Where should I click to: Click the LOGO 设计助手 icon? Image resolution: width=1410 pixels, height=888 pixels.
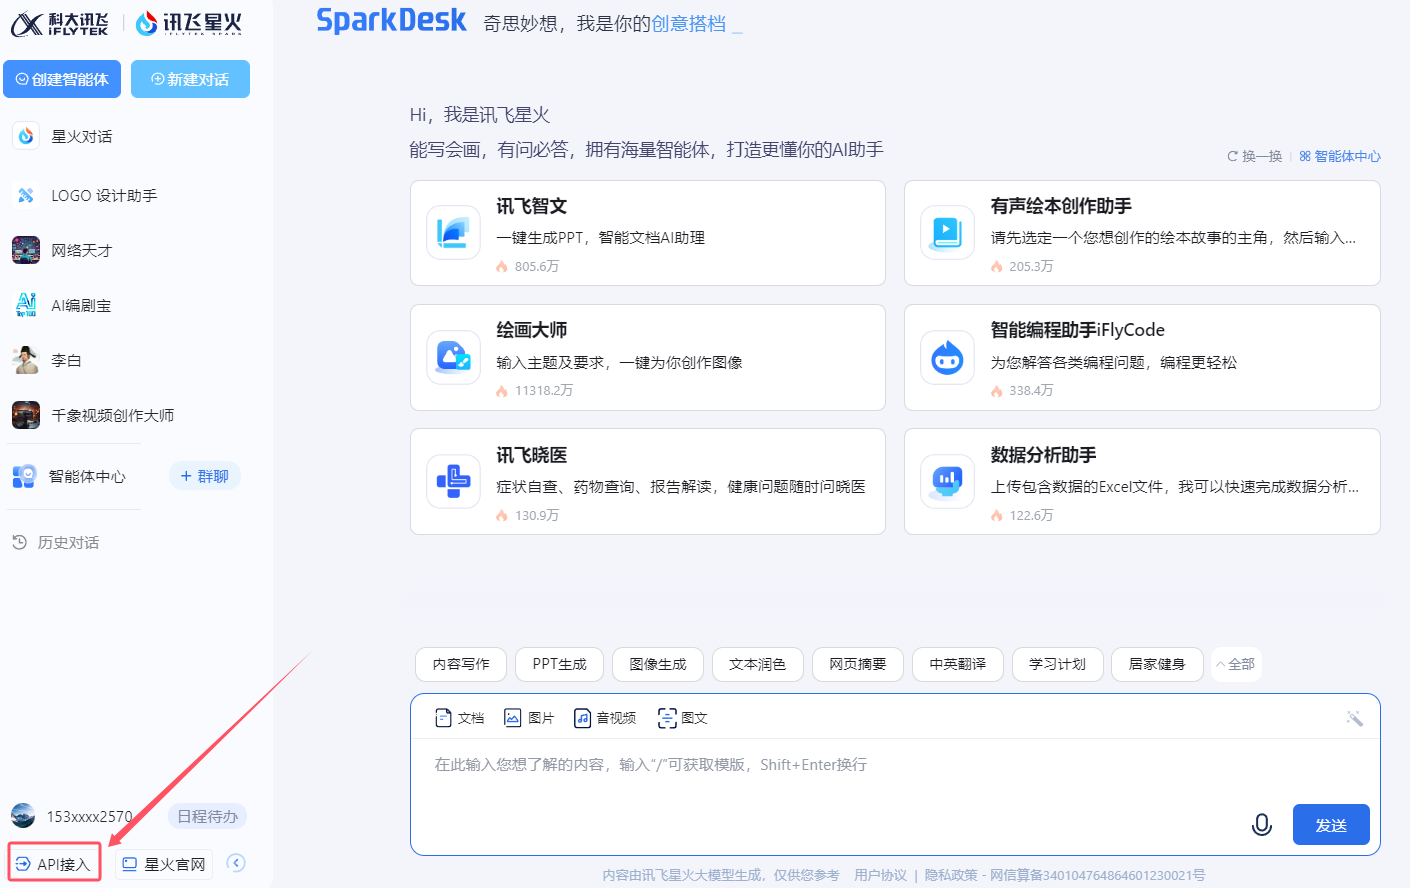point(26,196)
